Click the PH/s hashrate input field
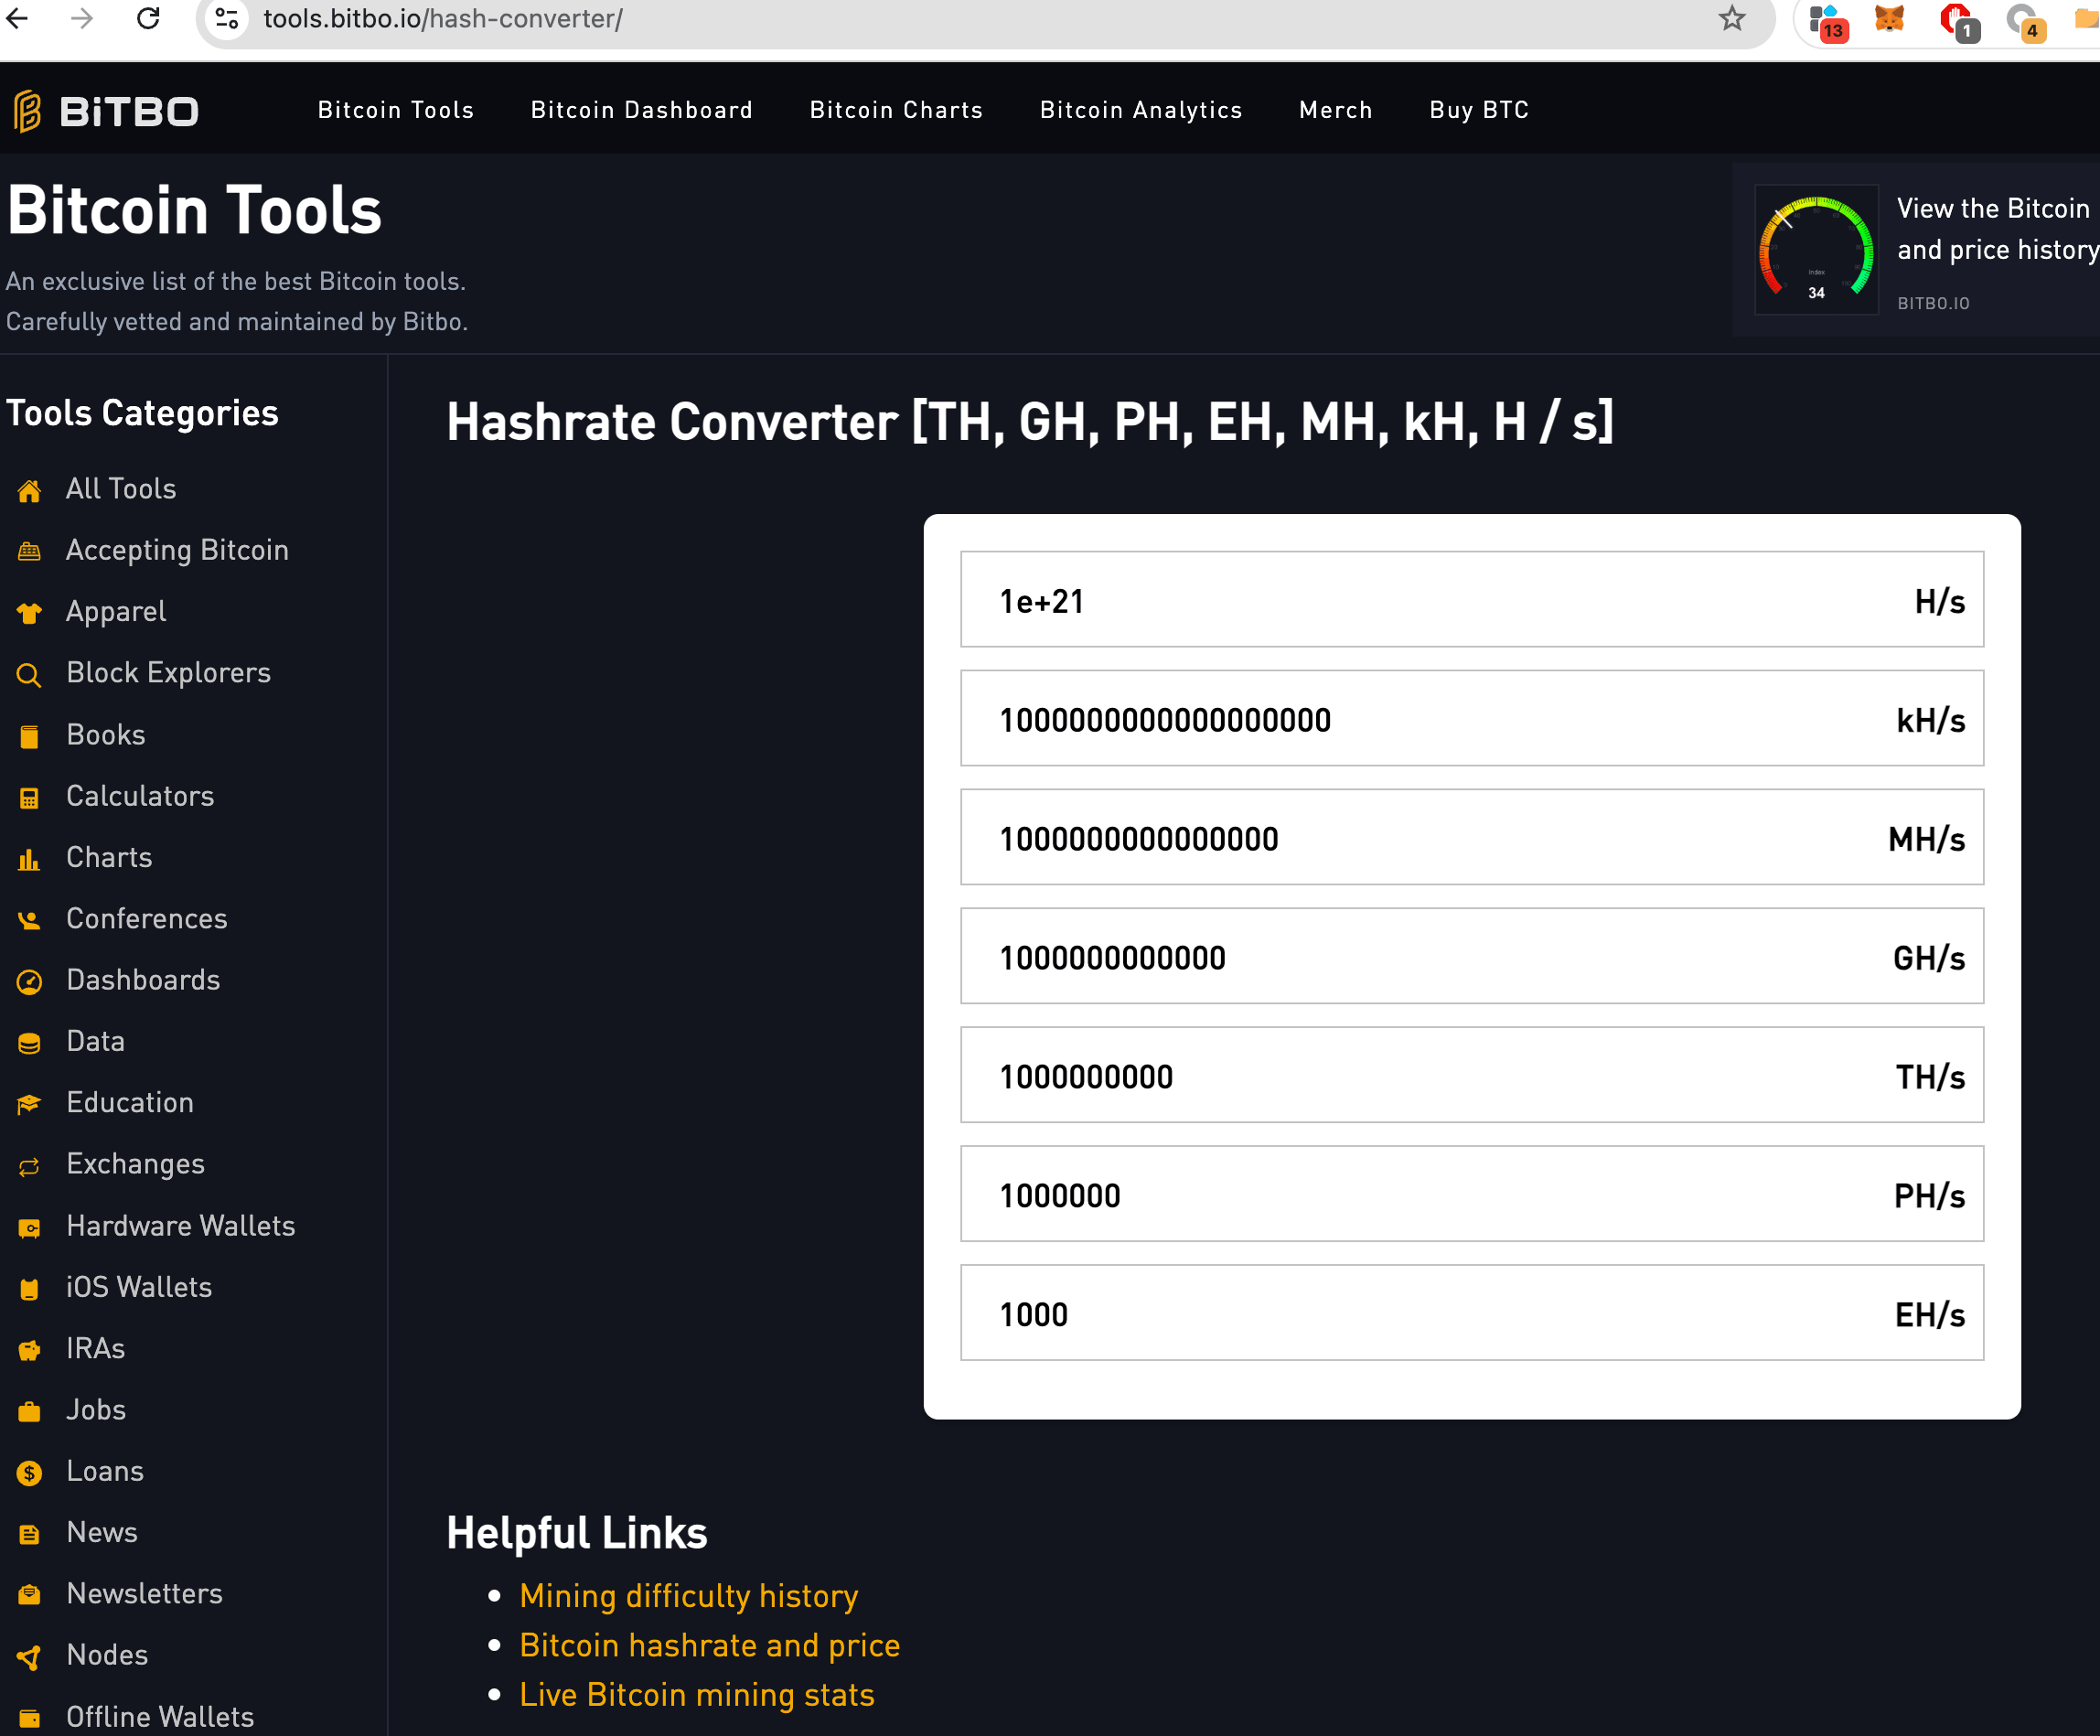This screenshot has width=2100, height=1736. tap(1471, 1194)
